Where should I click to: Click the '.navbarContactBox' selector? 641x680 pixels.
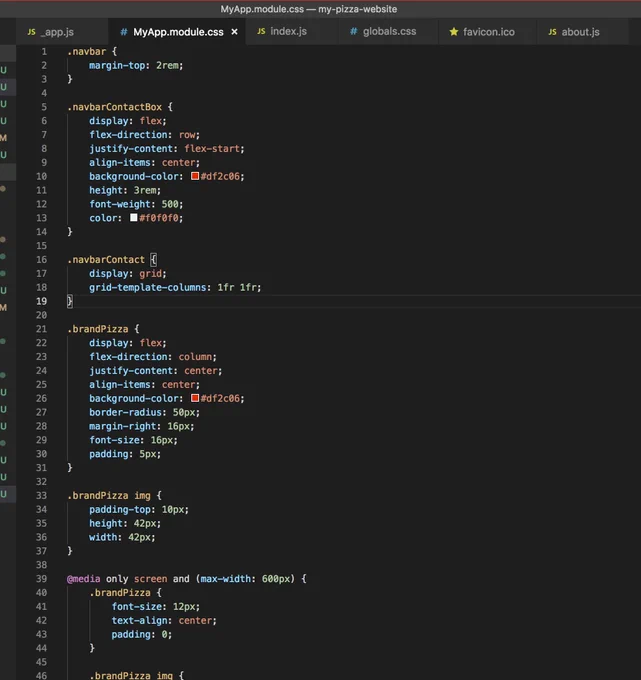(114, 107)
